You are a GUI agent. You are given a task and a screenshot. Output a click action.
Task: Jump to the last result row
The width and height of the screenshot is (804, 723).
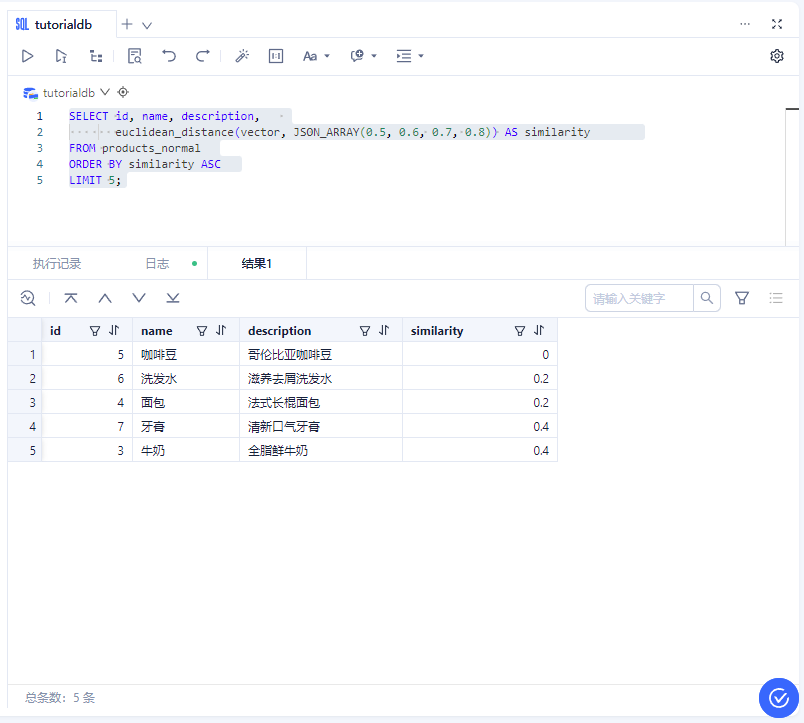click(x=173, y=298)
